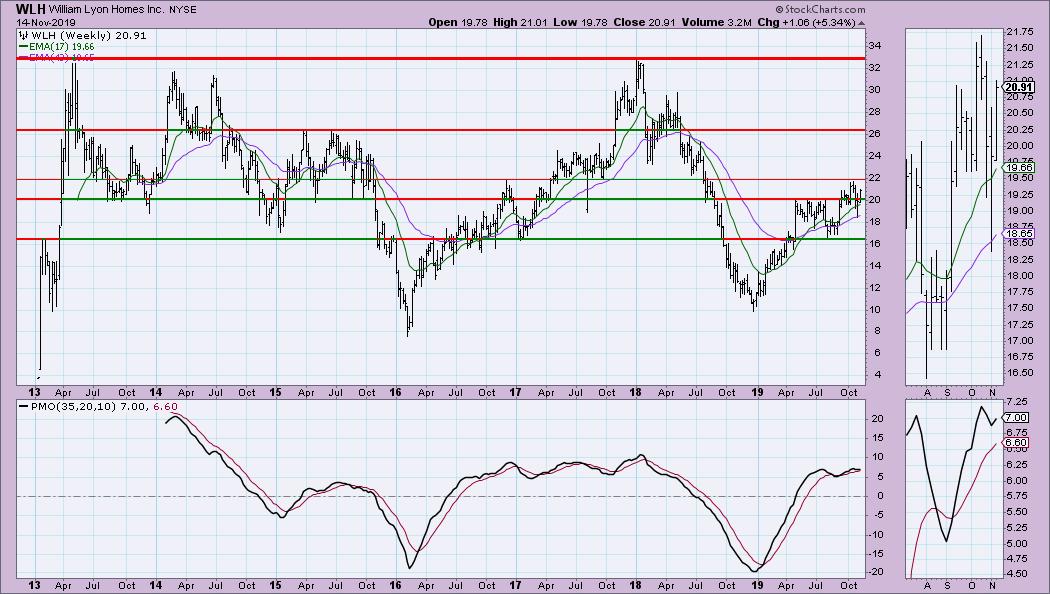Screen dimensions: 1050x594
Task: Click the up-arrow triangle beside the Chg value
Action: [x=862, y=23]
